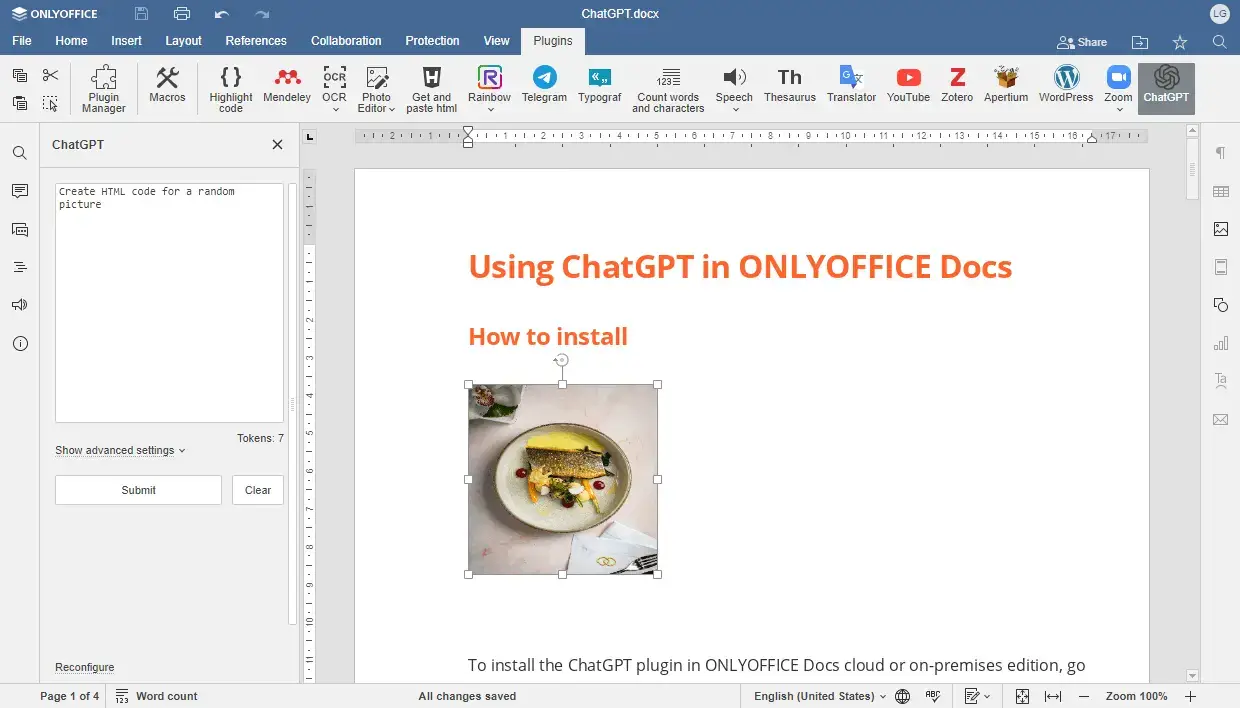Mark document as favorite with star
The height and width of the screenshot is (708, 1240).
pos(1180,42)
